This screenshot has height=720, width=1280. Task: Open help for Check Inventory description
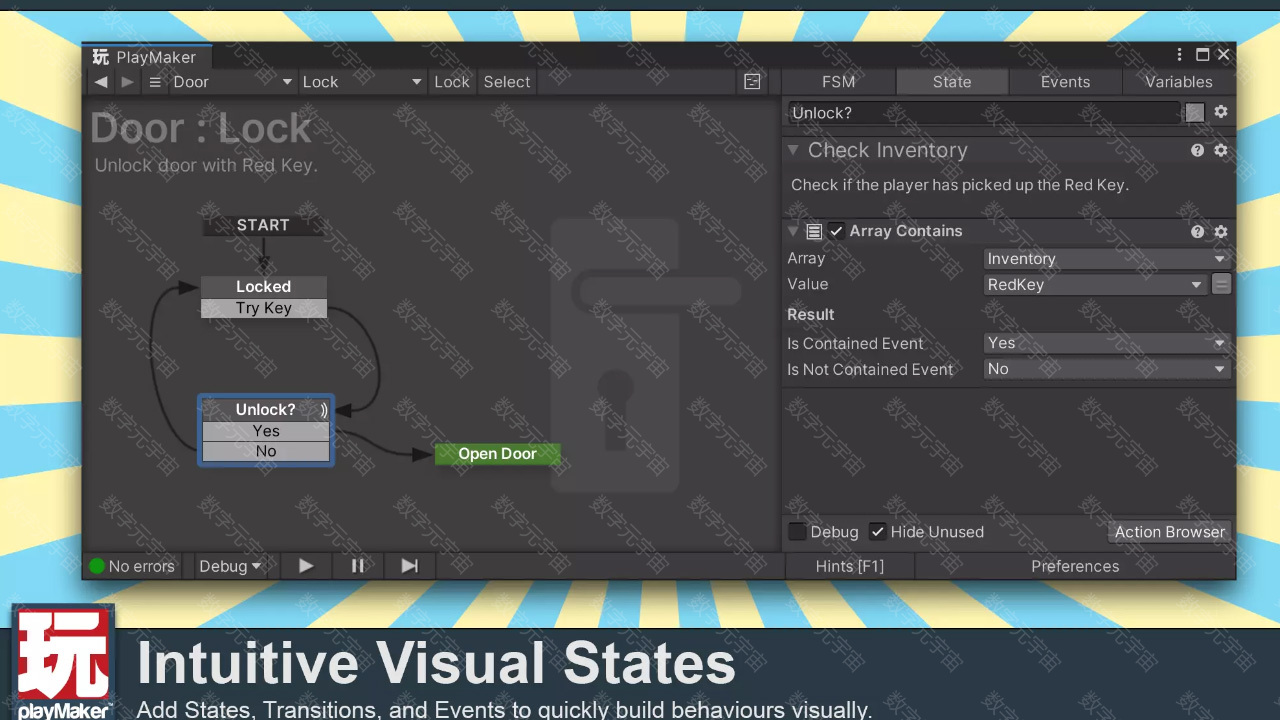pyautogui.click(x=1197, y=150)
